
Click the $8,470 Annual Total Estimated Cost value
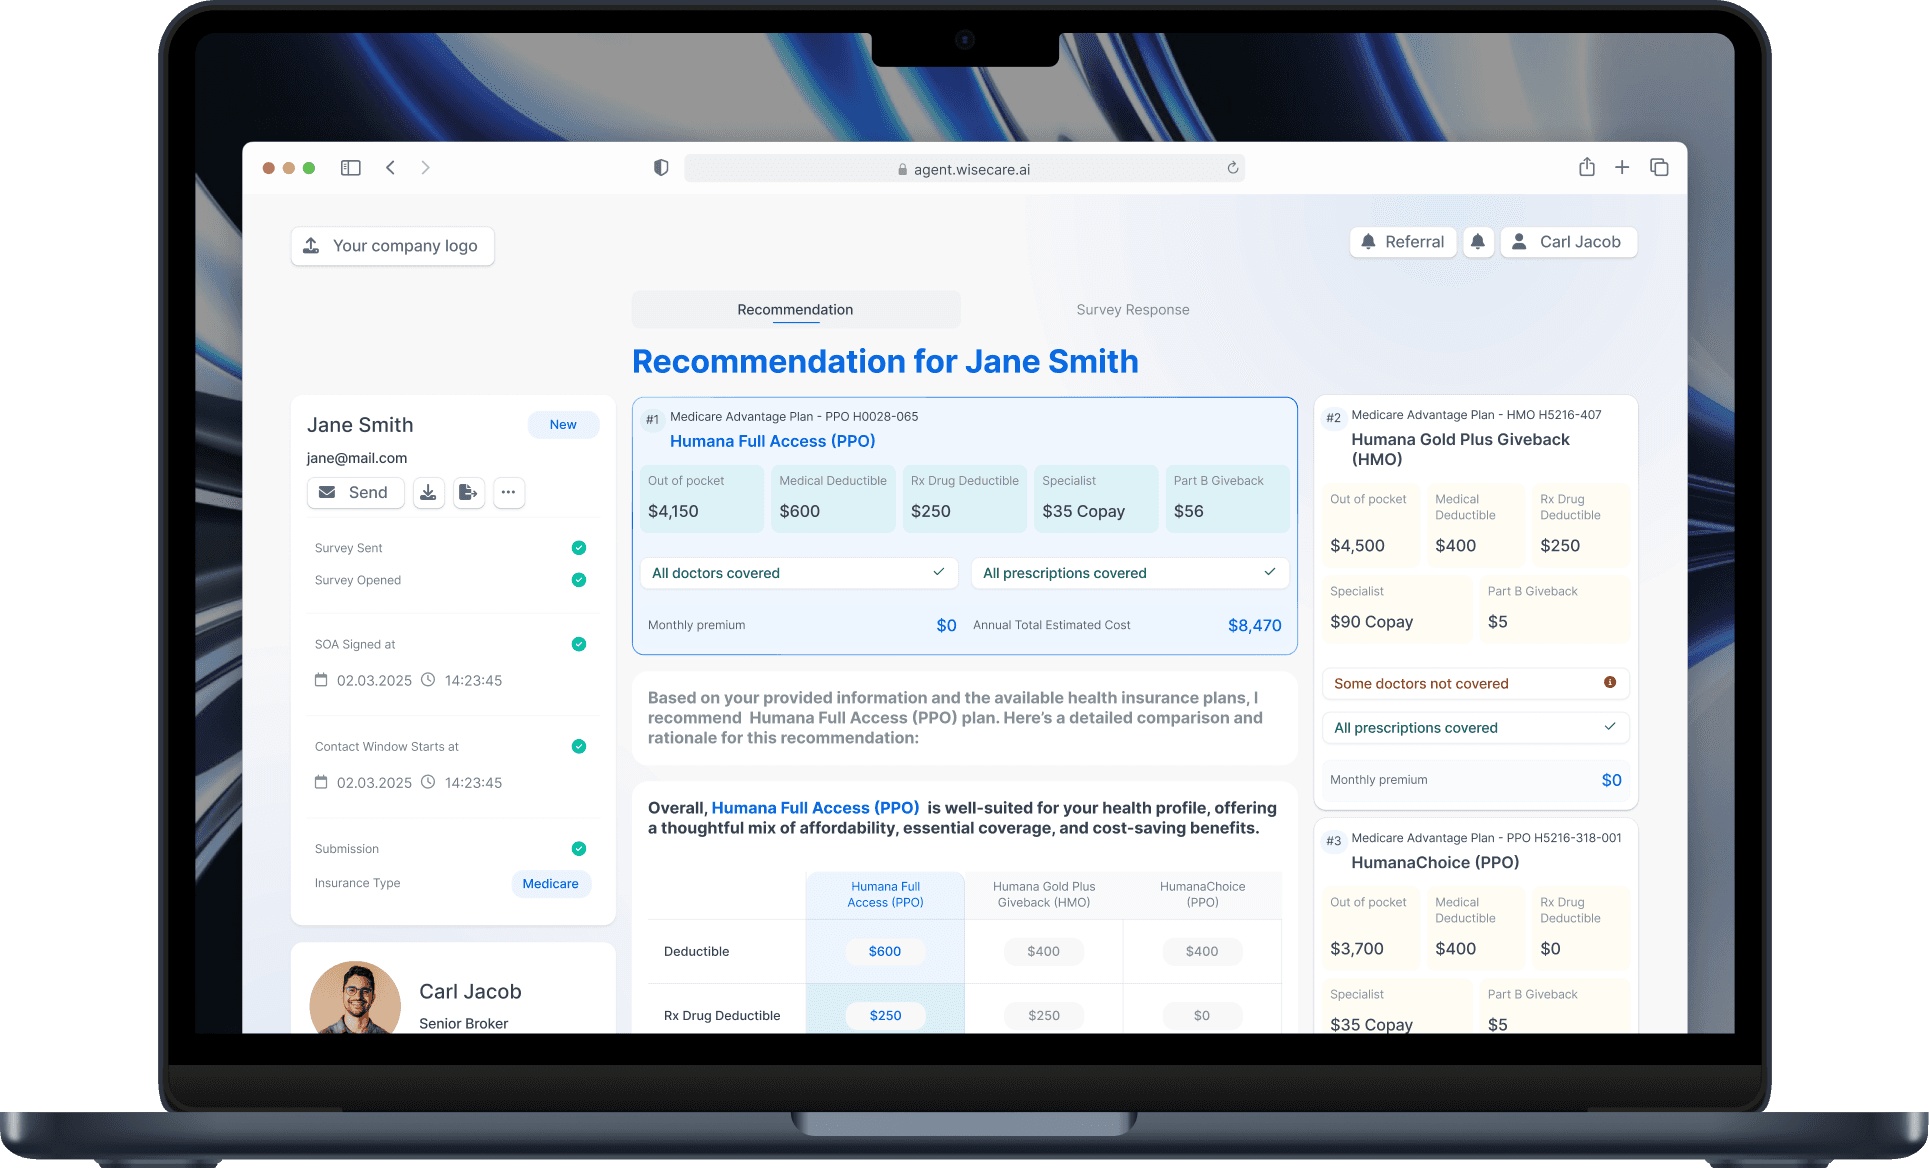click(x=1255, y=626)
